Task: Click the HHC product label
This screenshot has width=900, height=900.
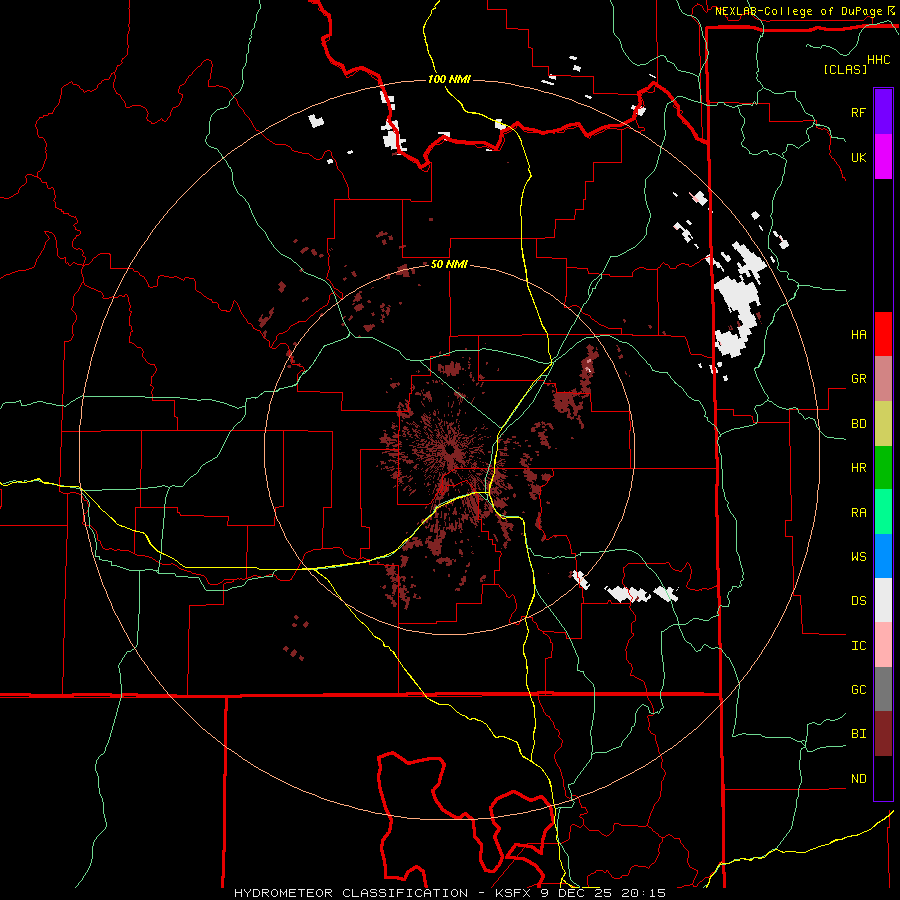Action: (x=879, y=60)
